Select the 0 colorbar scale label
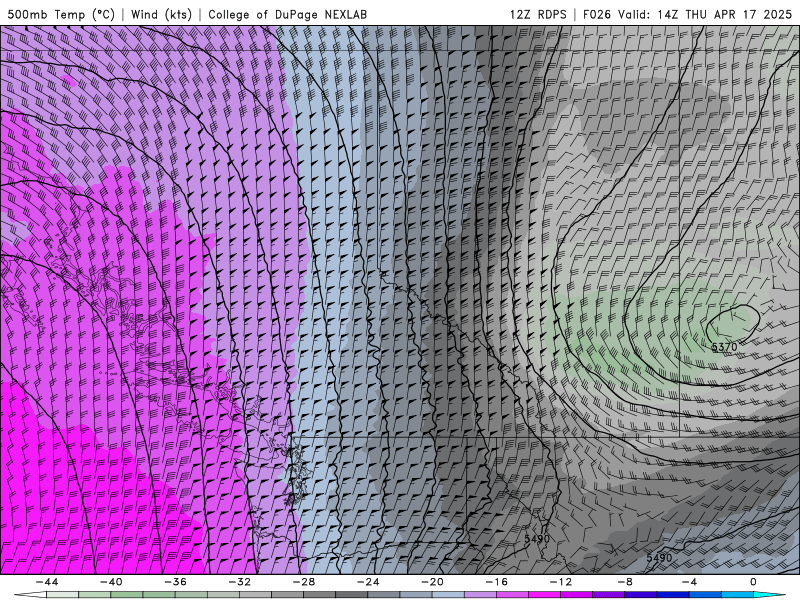Screen dimensions: 800x600 click(x=754, y=582)
